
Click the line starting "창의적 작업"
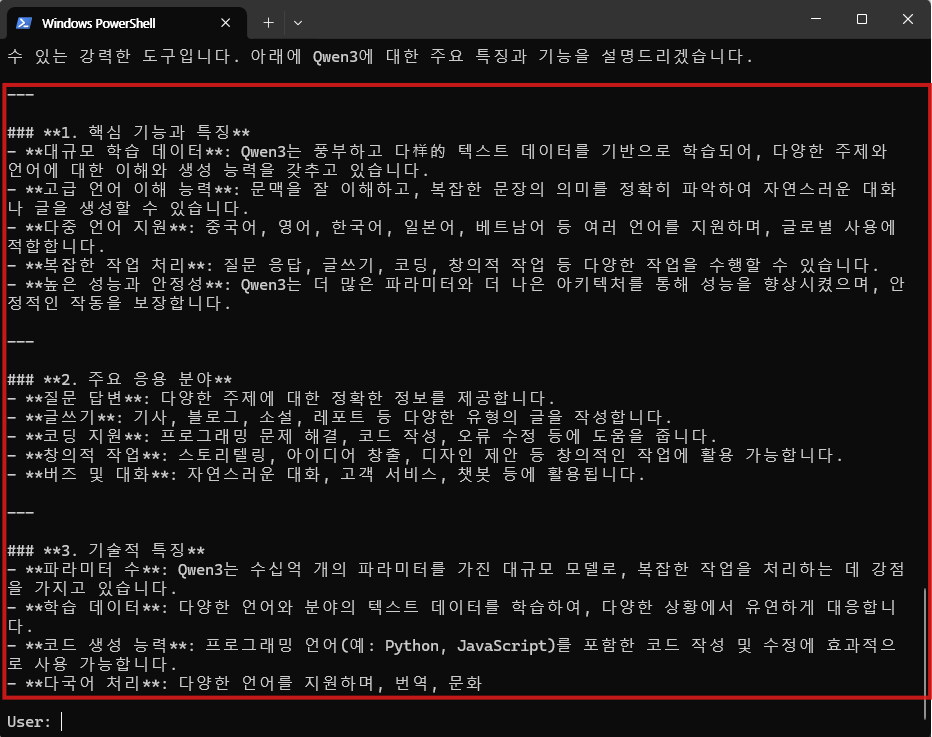(x=425, y=455)
